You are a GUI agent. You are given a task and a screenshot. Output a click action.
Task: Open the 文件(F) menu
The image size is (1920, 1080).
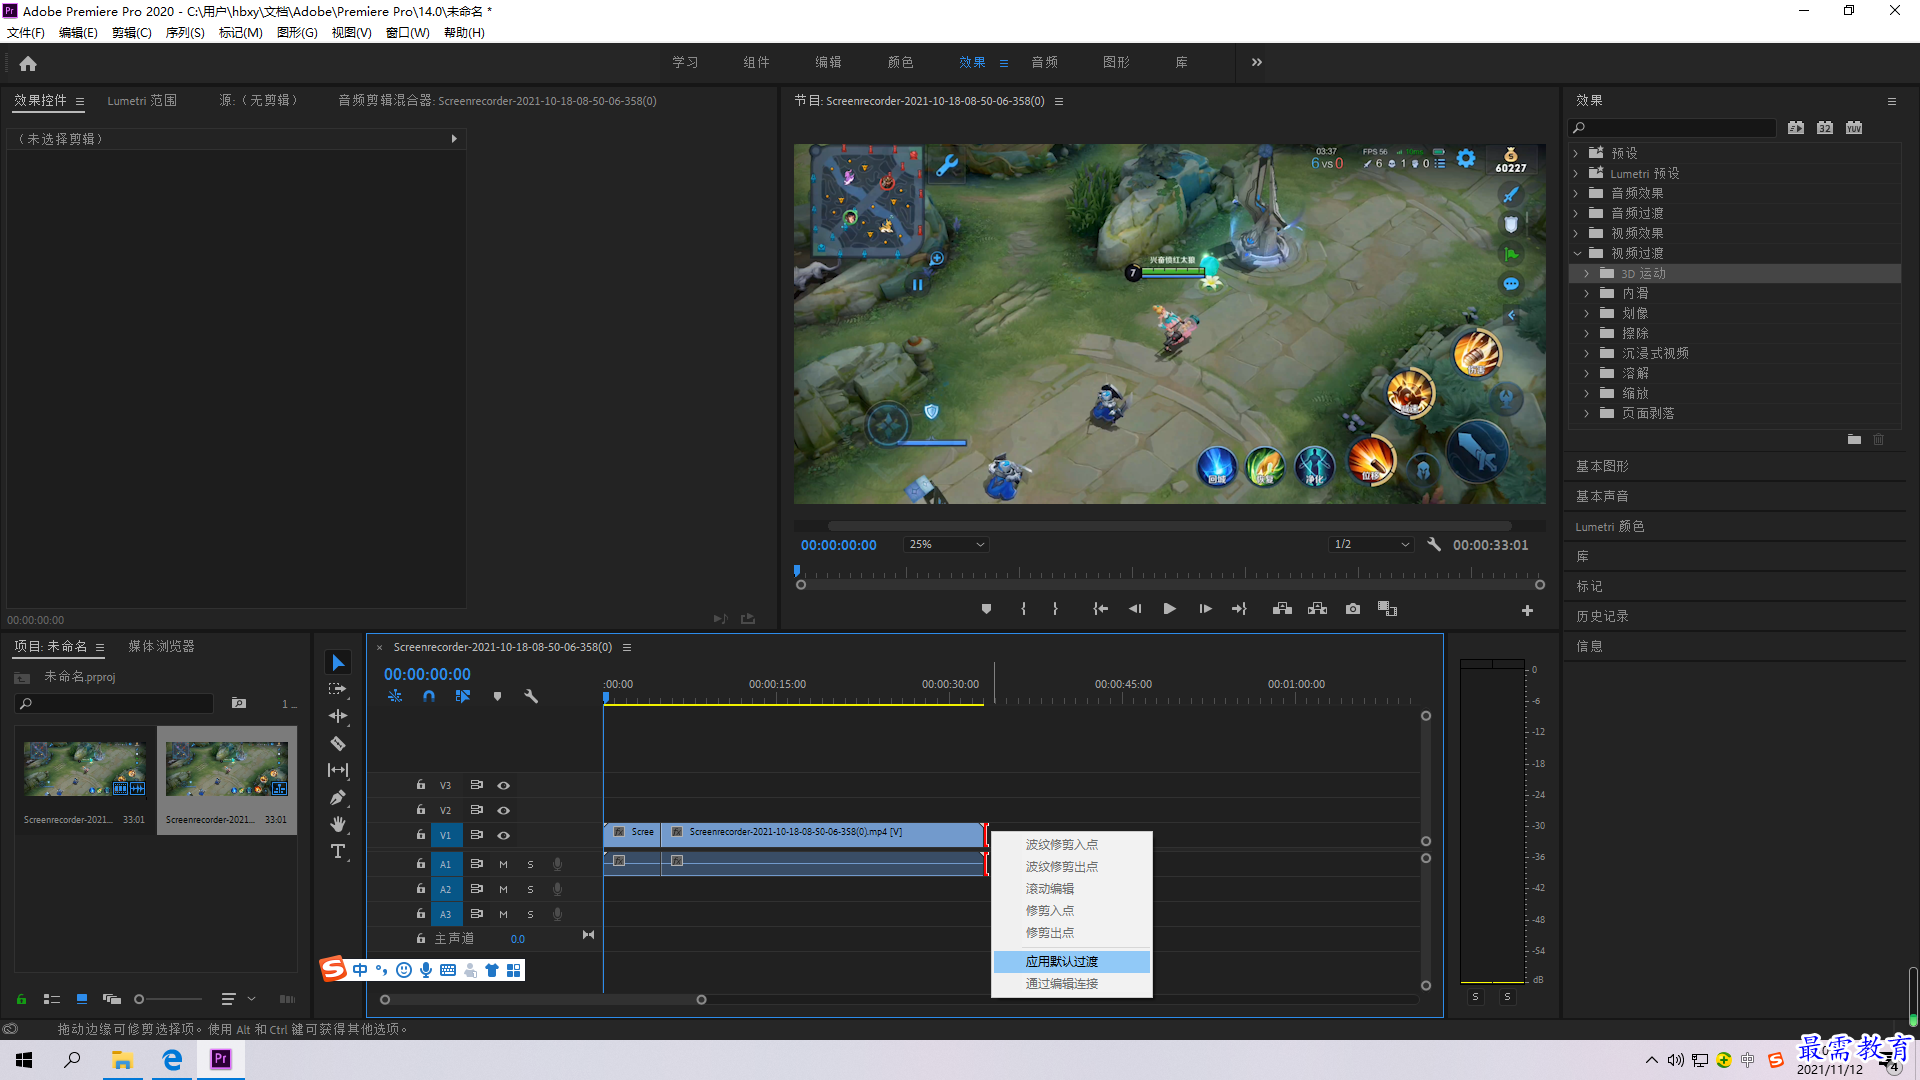(x=26, y=33)
